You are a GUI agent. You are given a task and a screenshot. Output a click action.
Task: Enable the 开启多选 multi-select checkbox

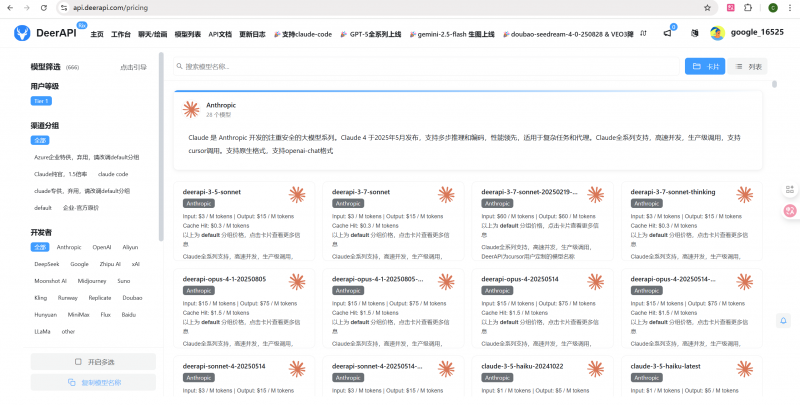point(93,361)
